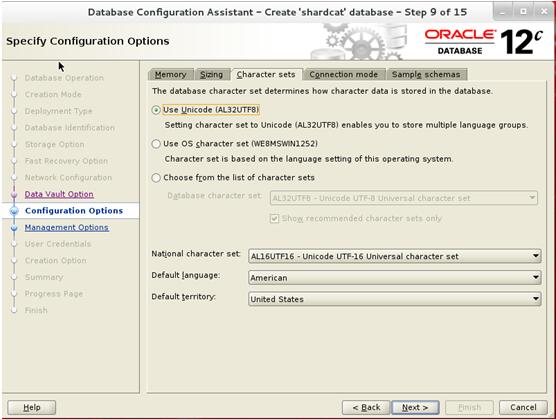This screenshot has width=556, height=419.
Task: Click the Summary step label
Action: (x=44, y=277)
